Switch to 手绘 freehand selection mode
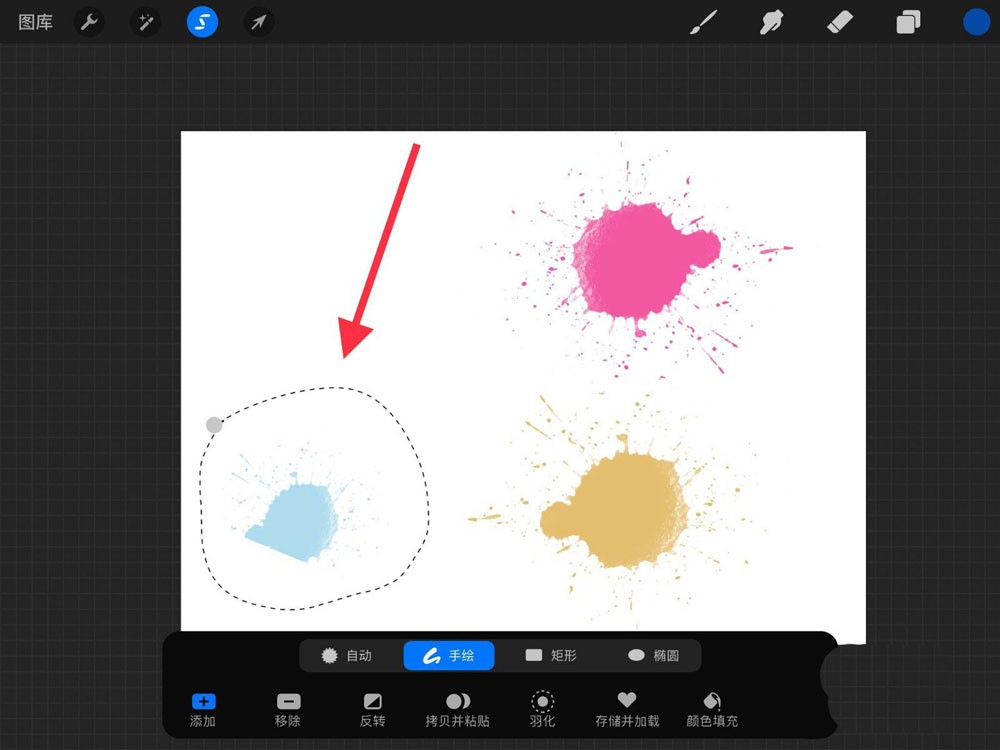 pos(449,656)
